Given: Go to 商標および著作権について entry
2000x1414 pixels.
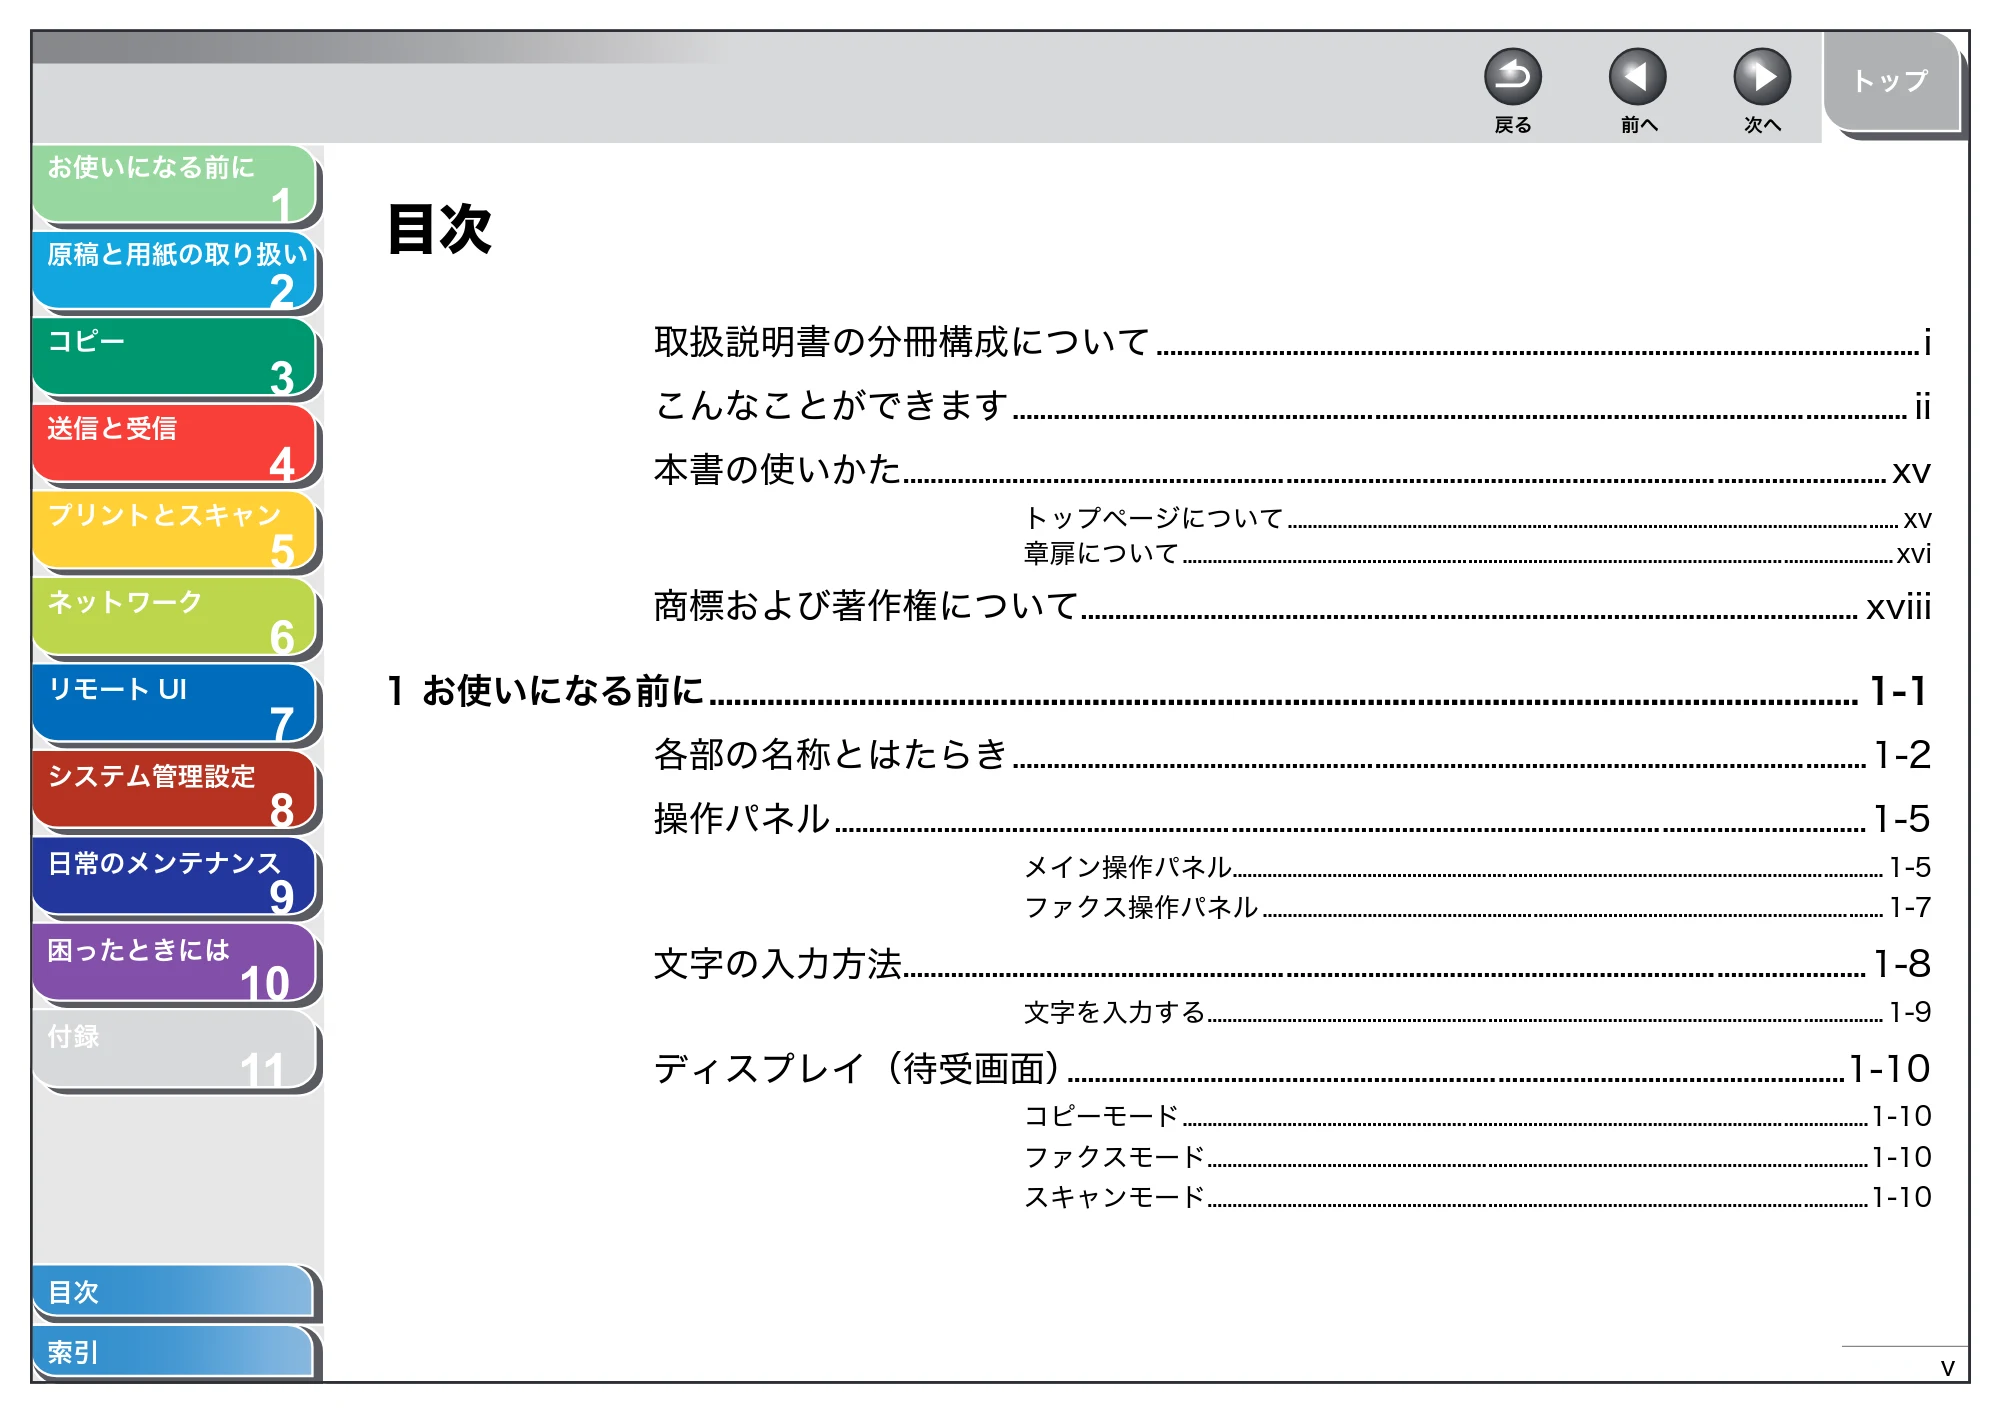Looking at the screenshot, I should click(1292, 606).
